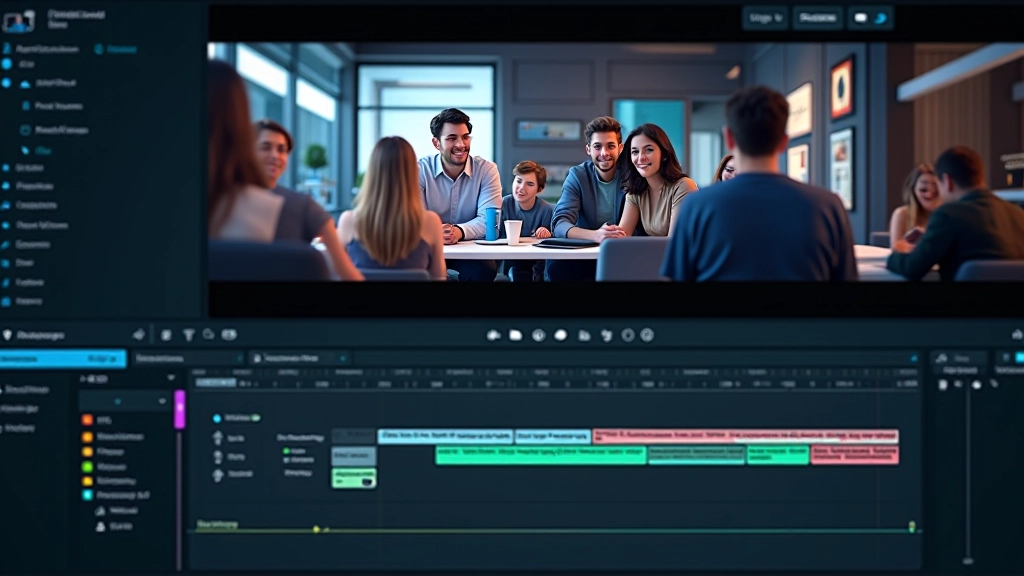Toggle the green switch on the cyan-dot track header
1024x576 pixels.
click(x=255, y=418)
